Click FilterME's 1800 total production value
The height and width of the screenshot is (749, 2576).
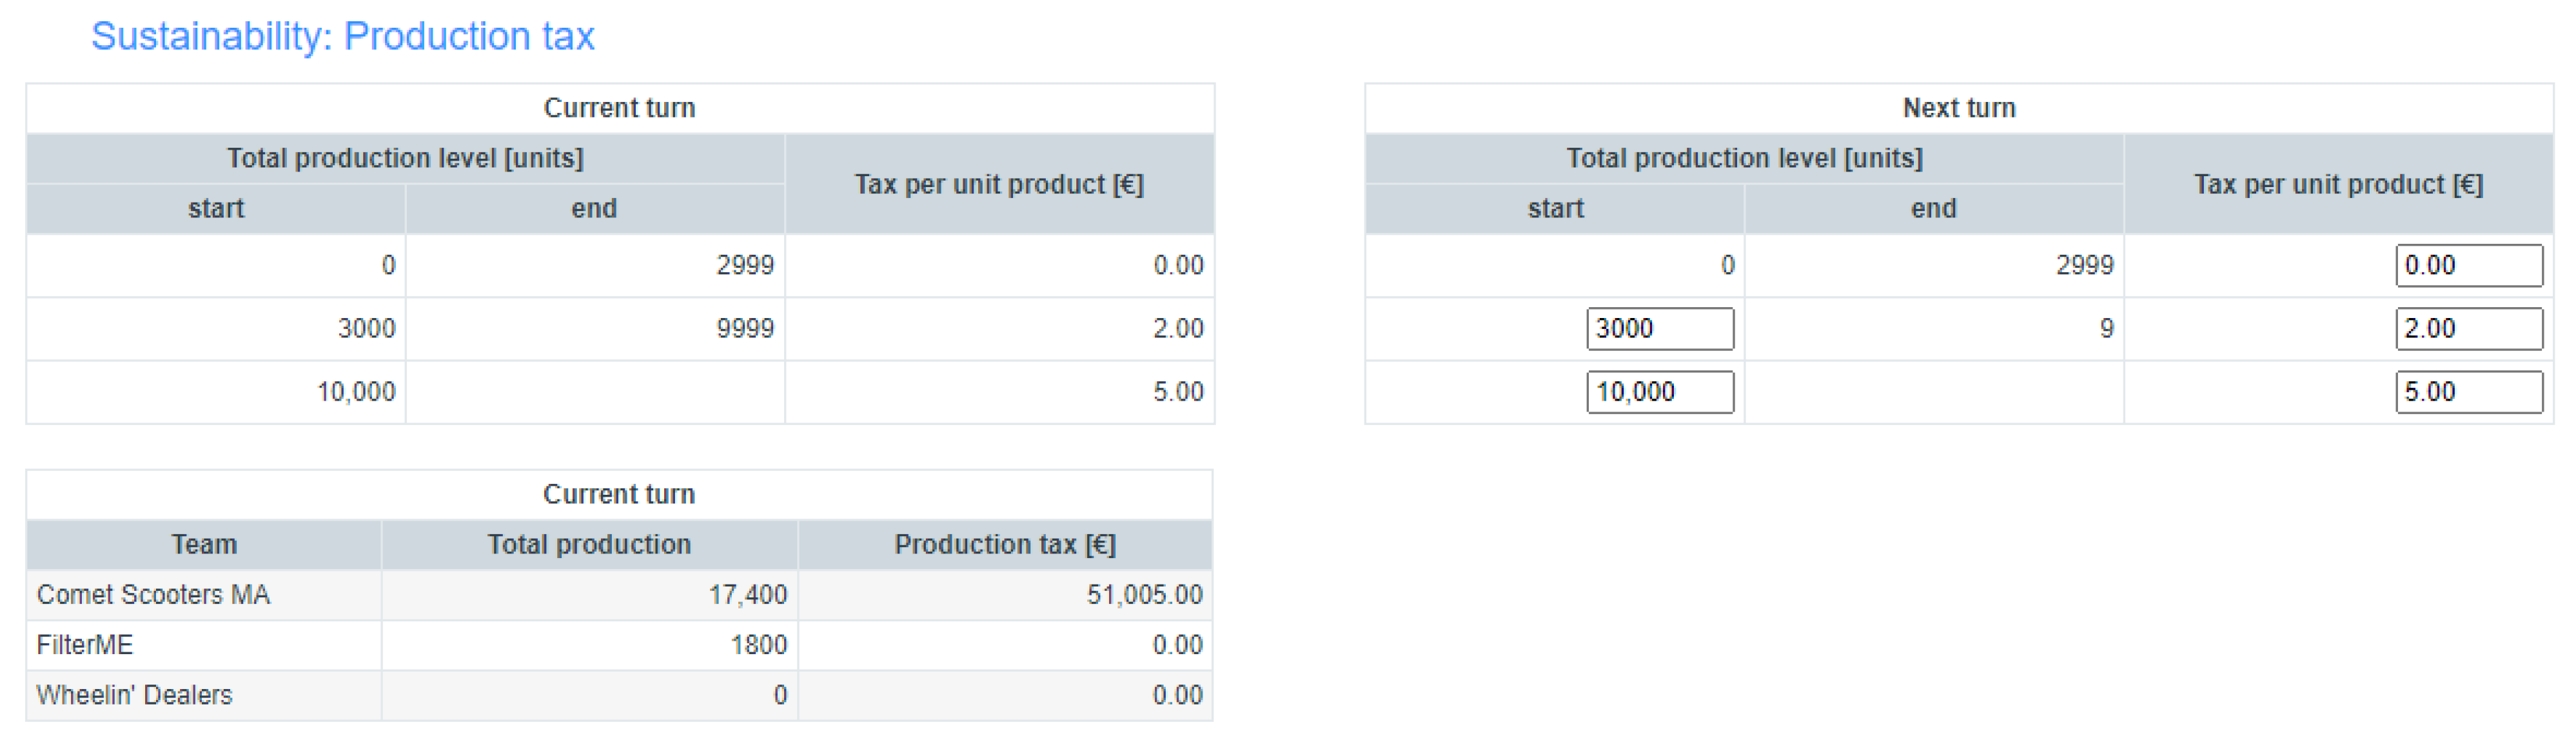click(x=758, y=645)
